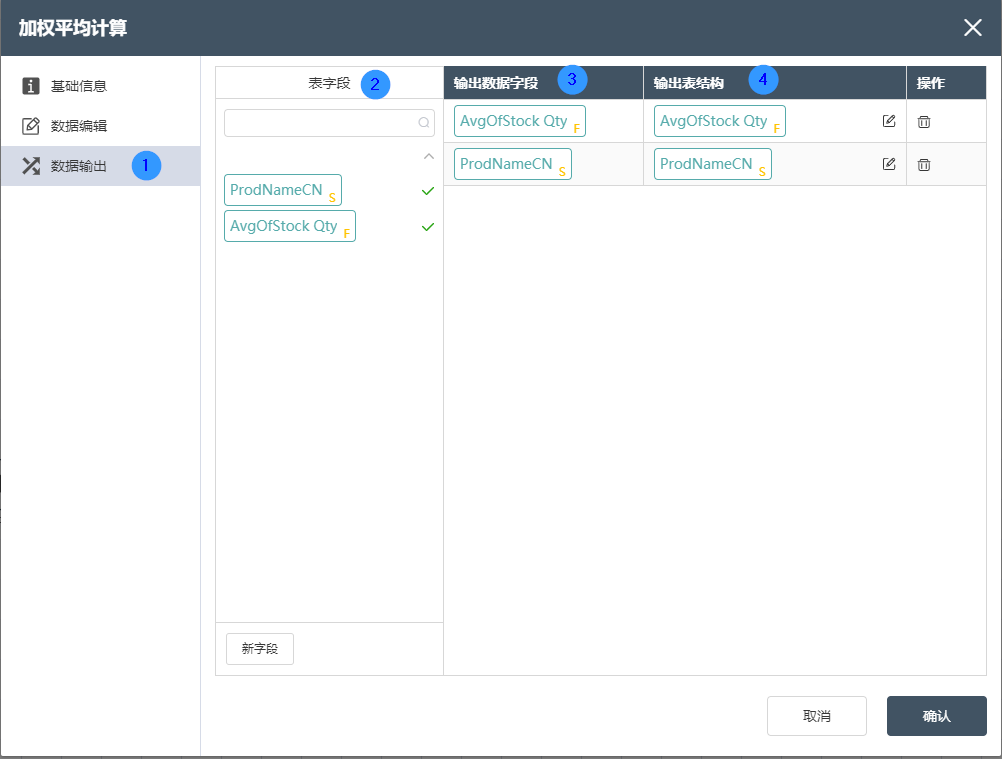Click the 数据编辑 pencil icon
Screen dimensions: 1002x759
click(x=31, y=126)
